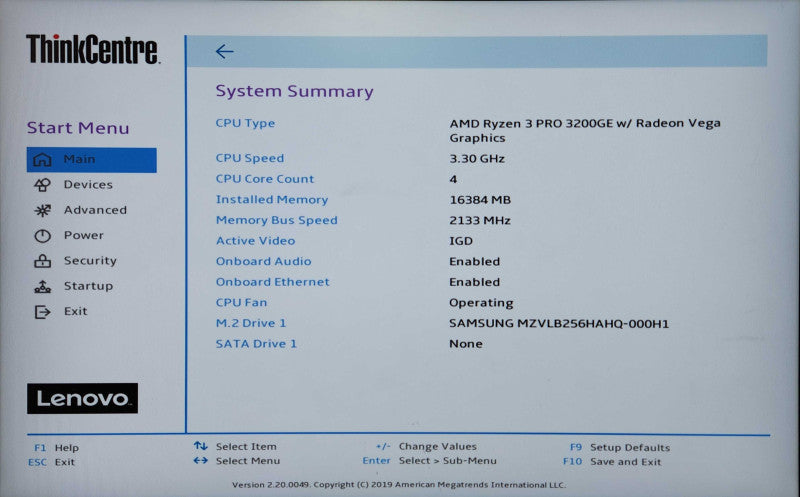
Task: Click None next to SATA Drive 1
Action: pyautogui.click(x=466, y=344)
